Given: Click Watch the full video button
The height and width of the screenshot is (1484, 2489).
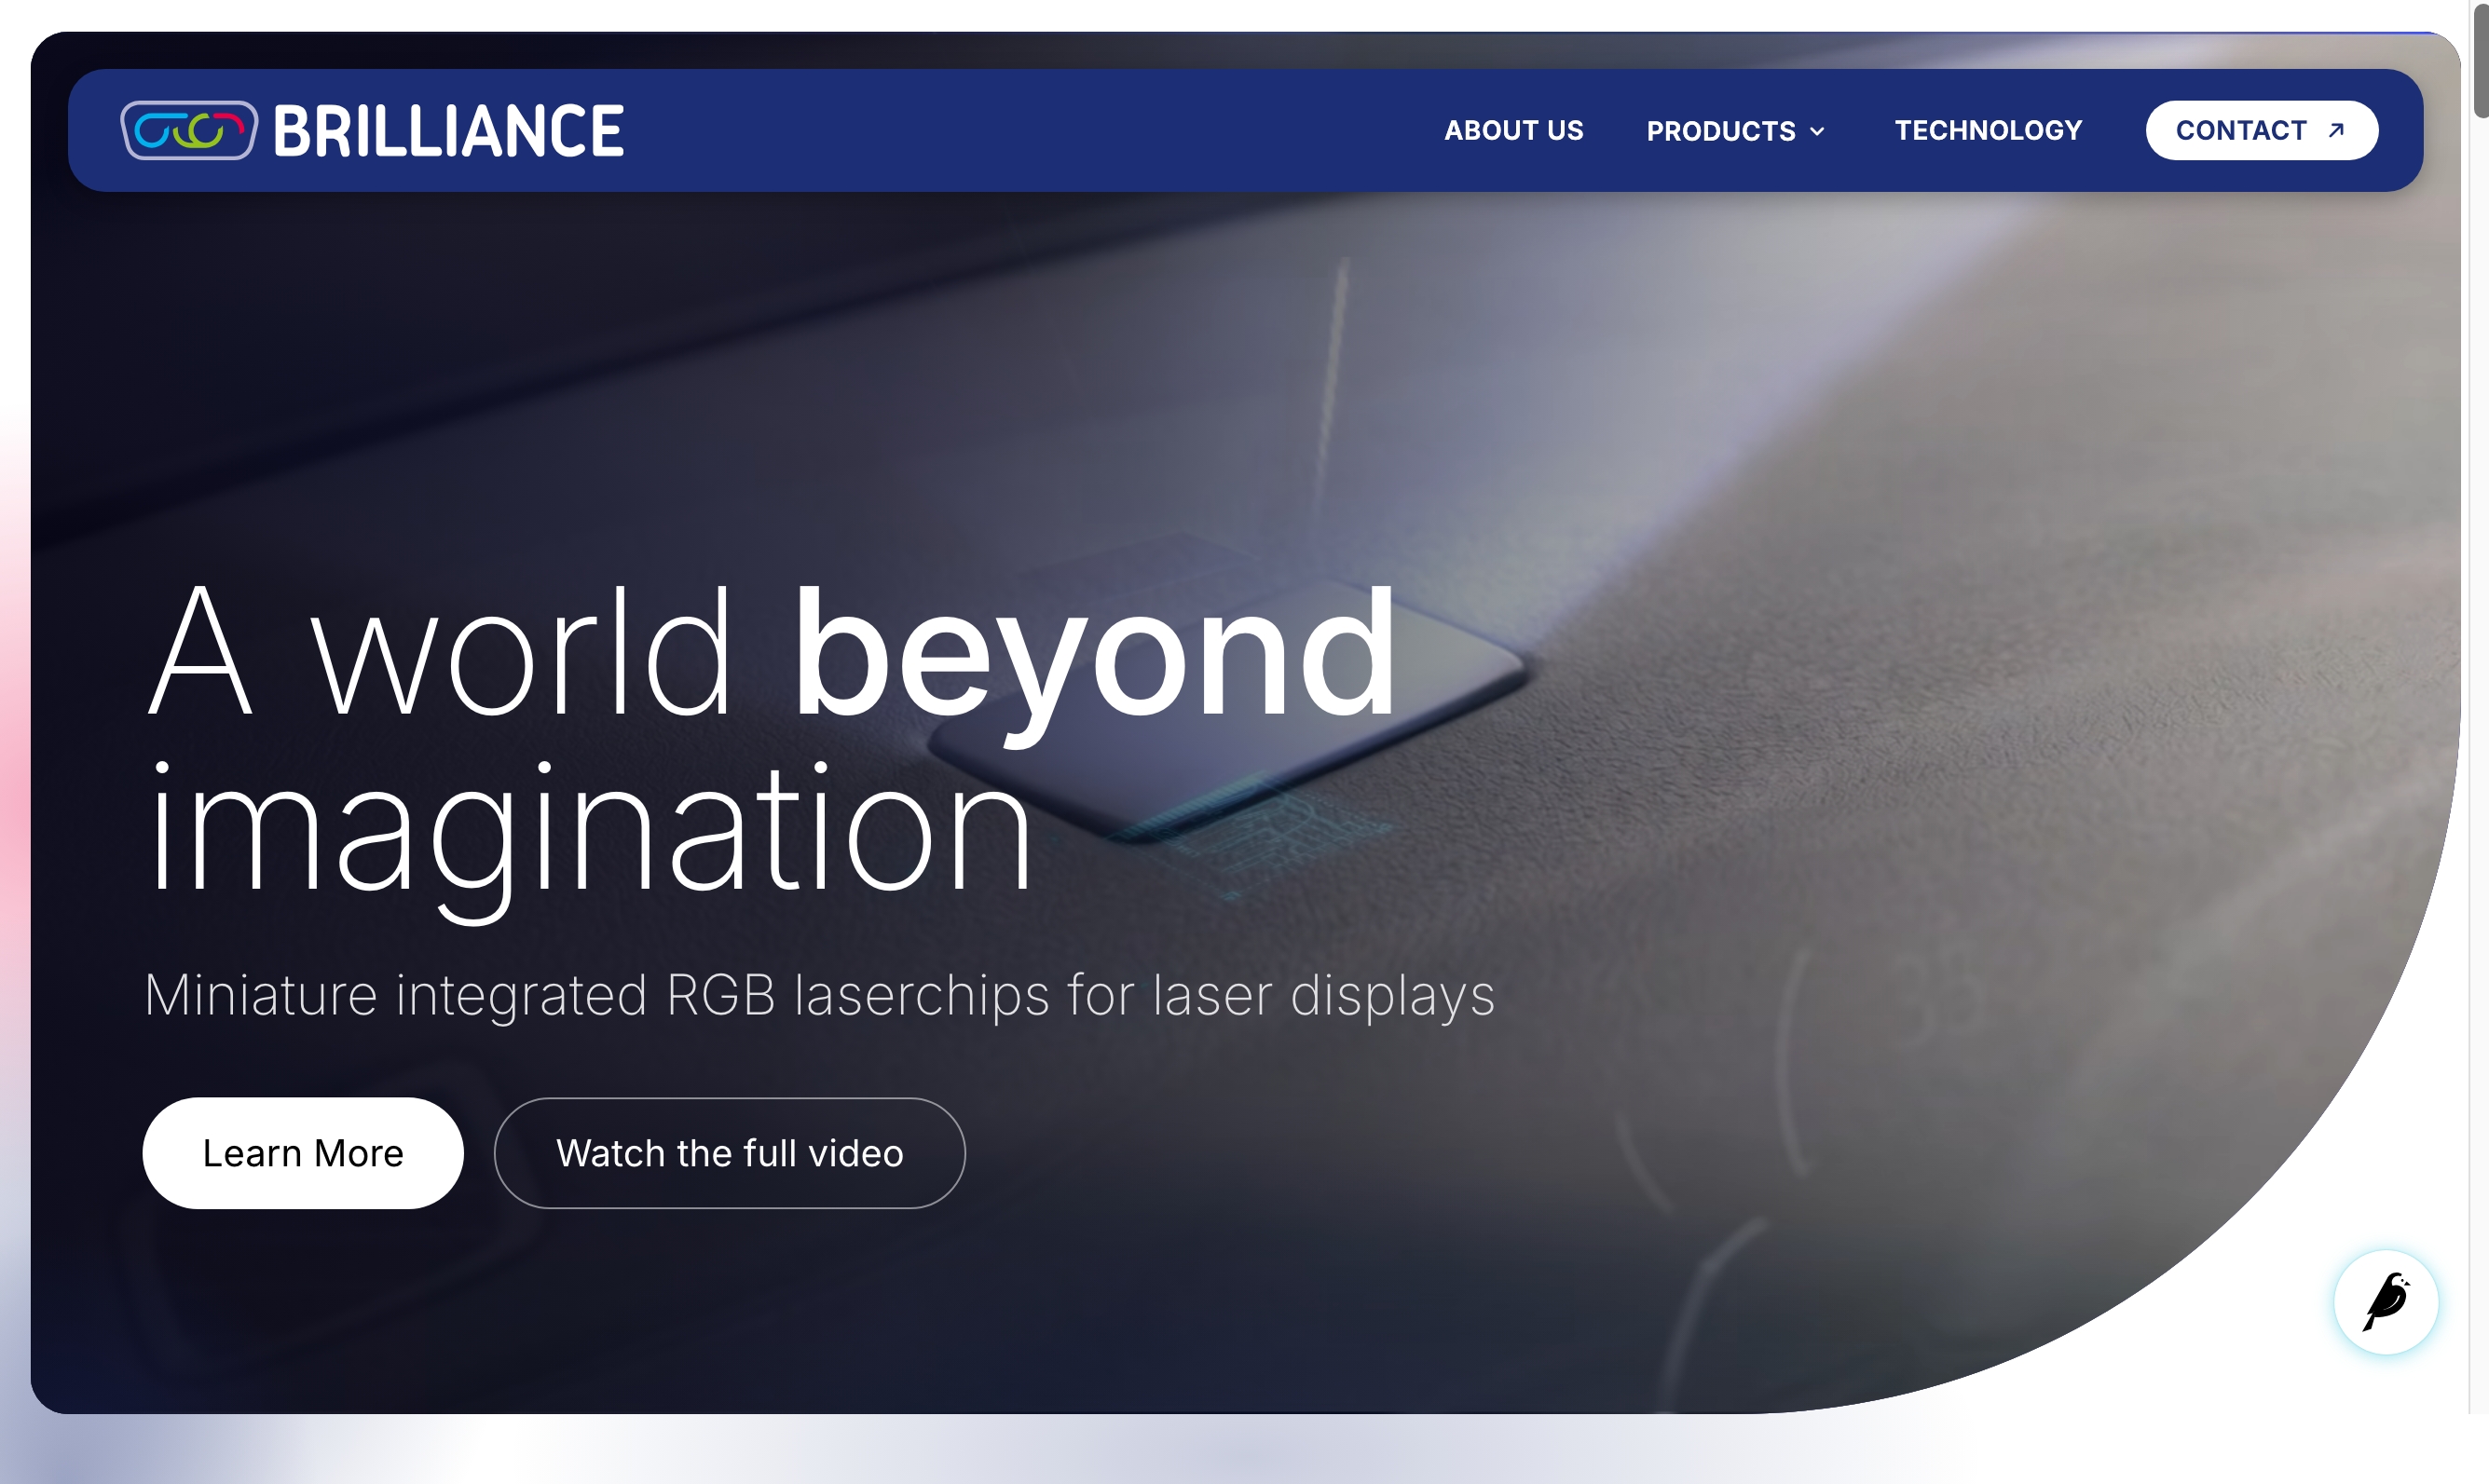Looking at the screenshot, I should (x=730, y=1153).
